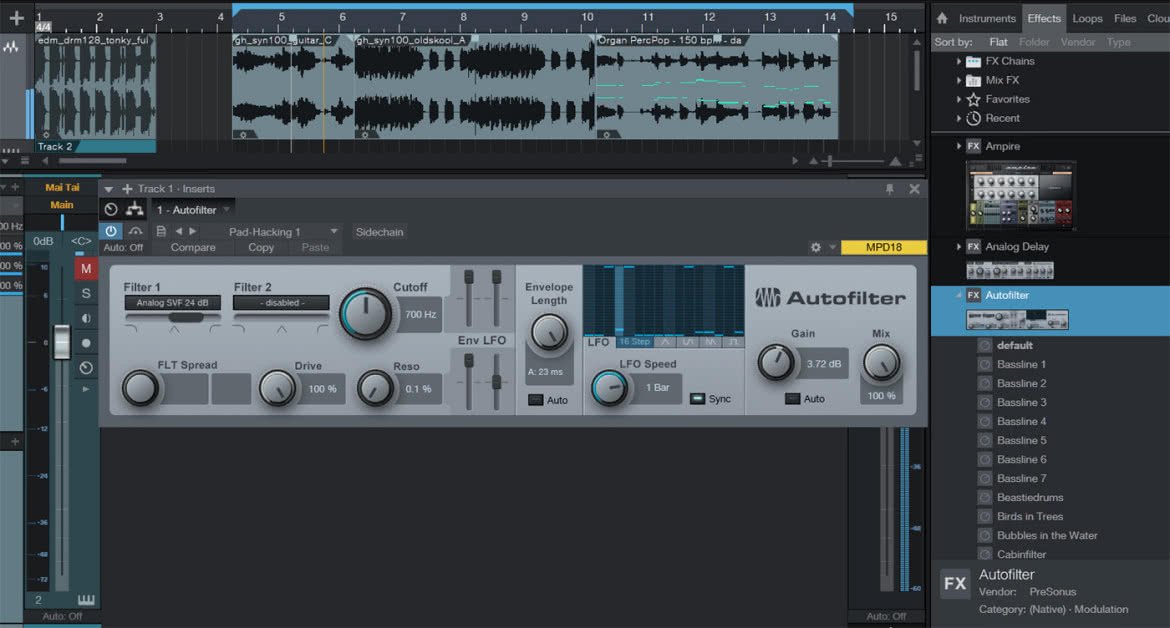Arm record on the channel strip

coord(86,343)
